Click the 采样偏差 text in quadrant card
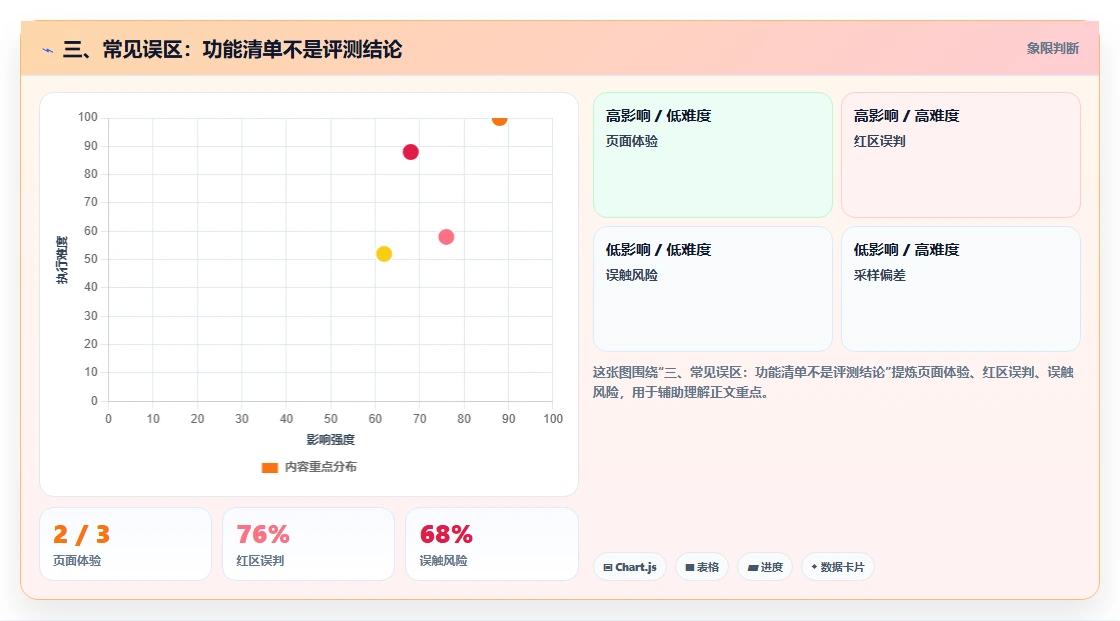 pos(880,275)
